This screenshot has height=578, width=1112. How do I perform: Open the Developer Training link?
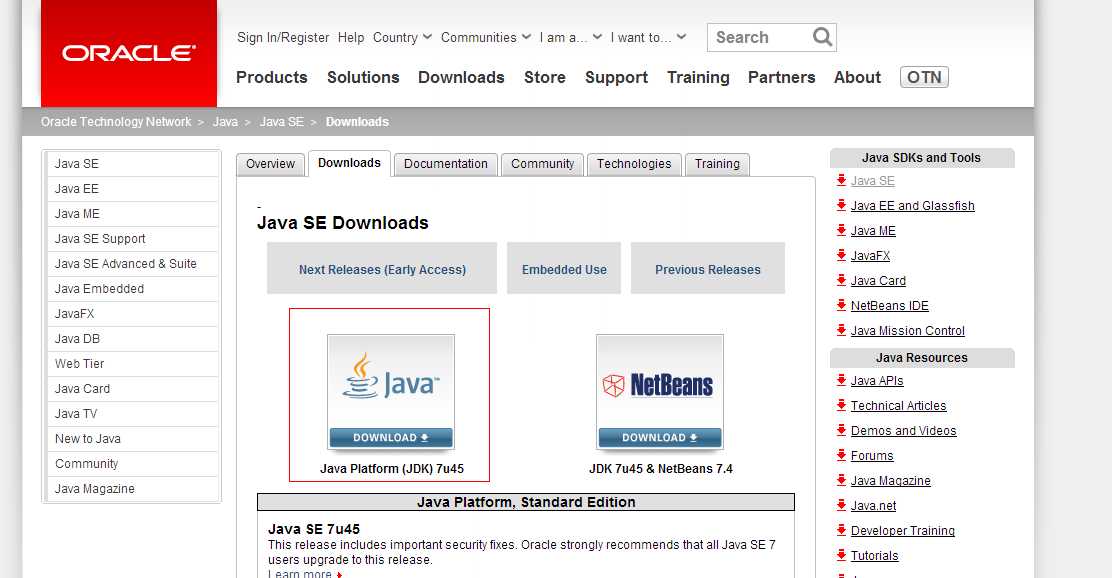[902, 530]
